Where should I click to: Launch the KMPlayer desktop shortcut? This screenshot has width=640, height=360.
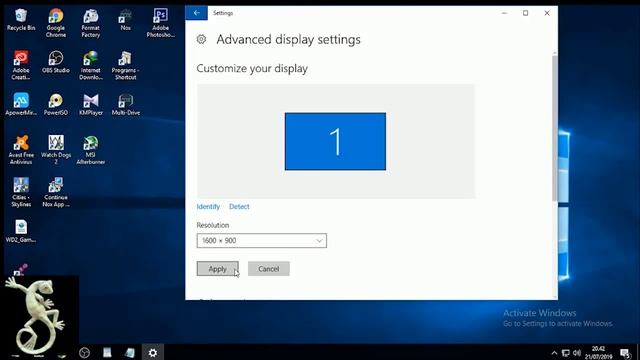coord(91,104)
